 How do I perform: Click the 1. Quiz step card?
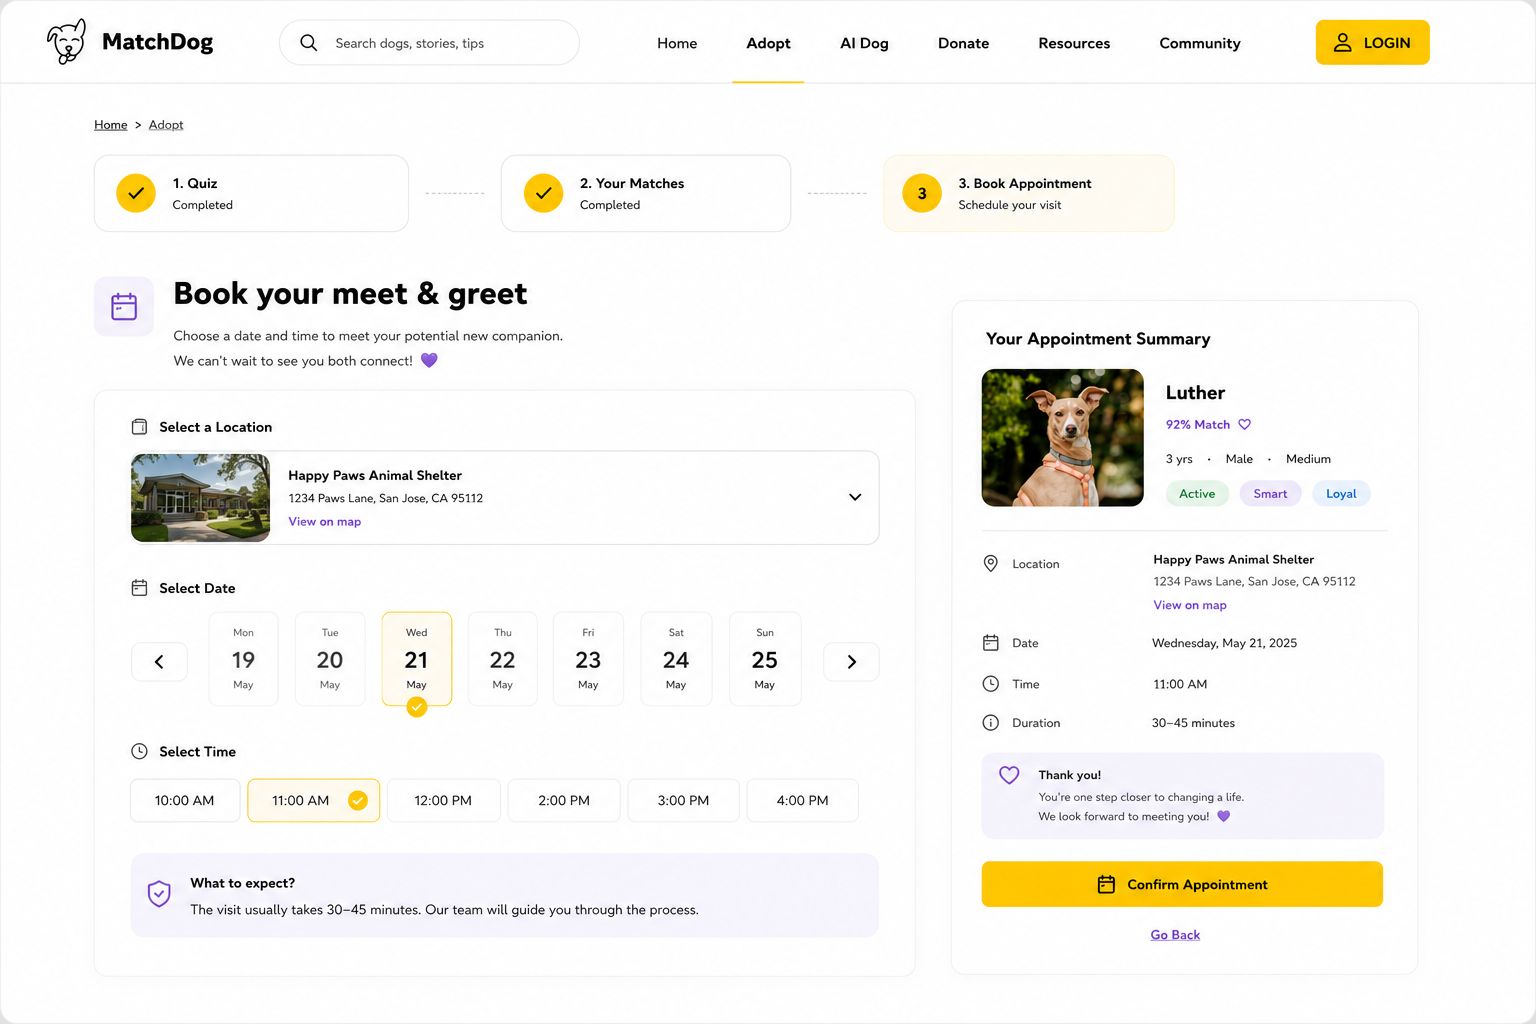coord(251,193)
